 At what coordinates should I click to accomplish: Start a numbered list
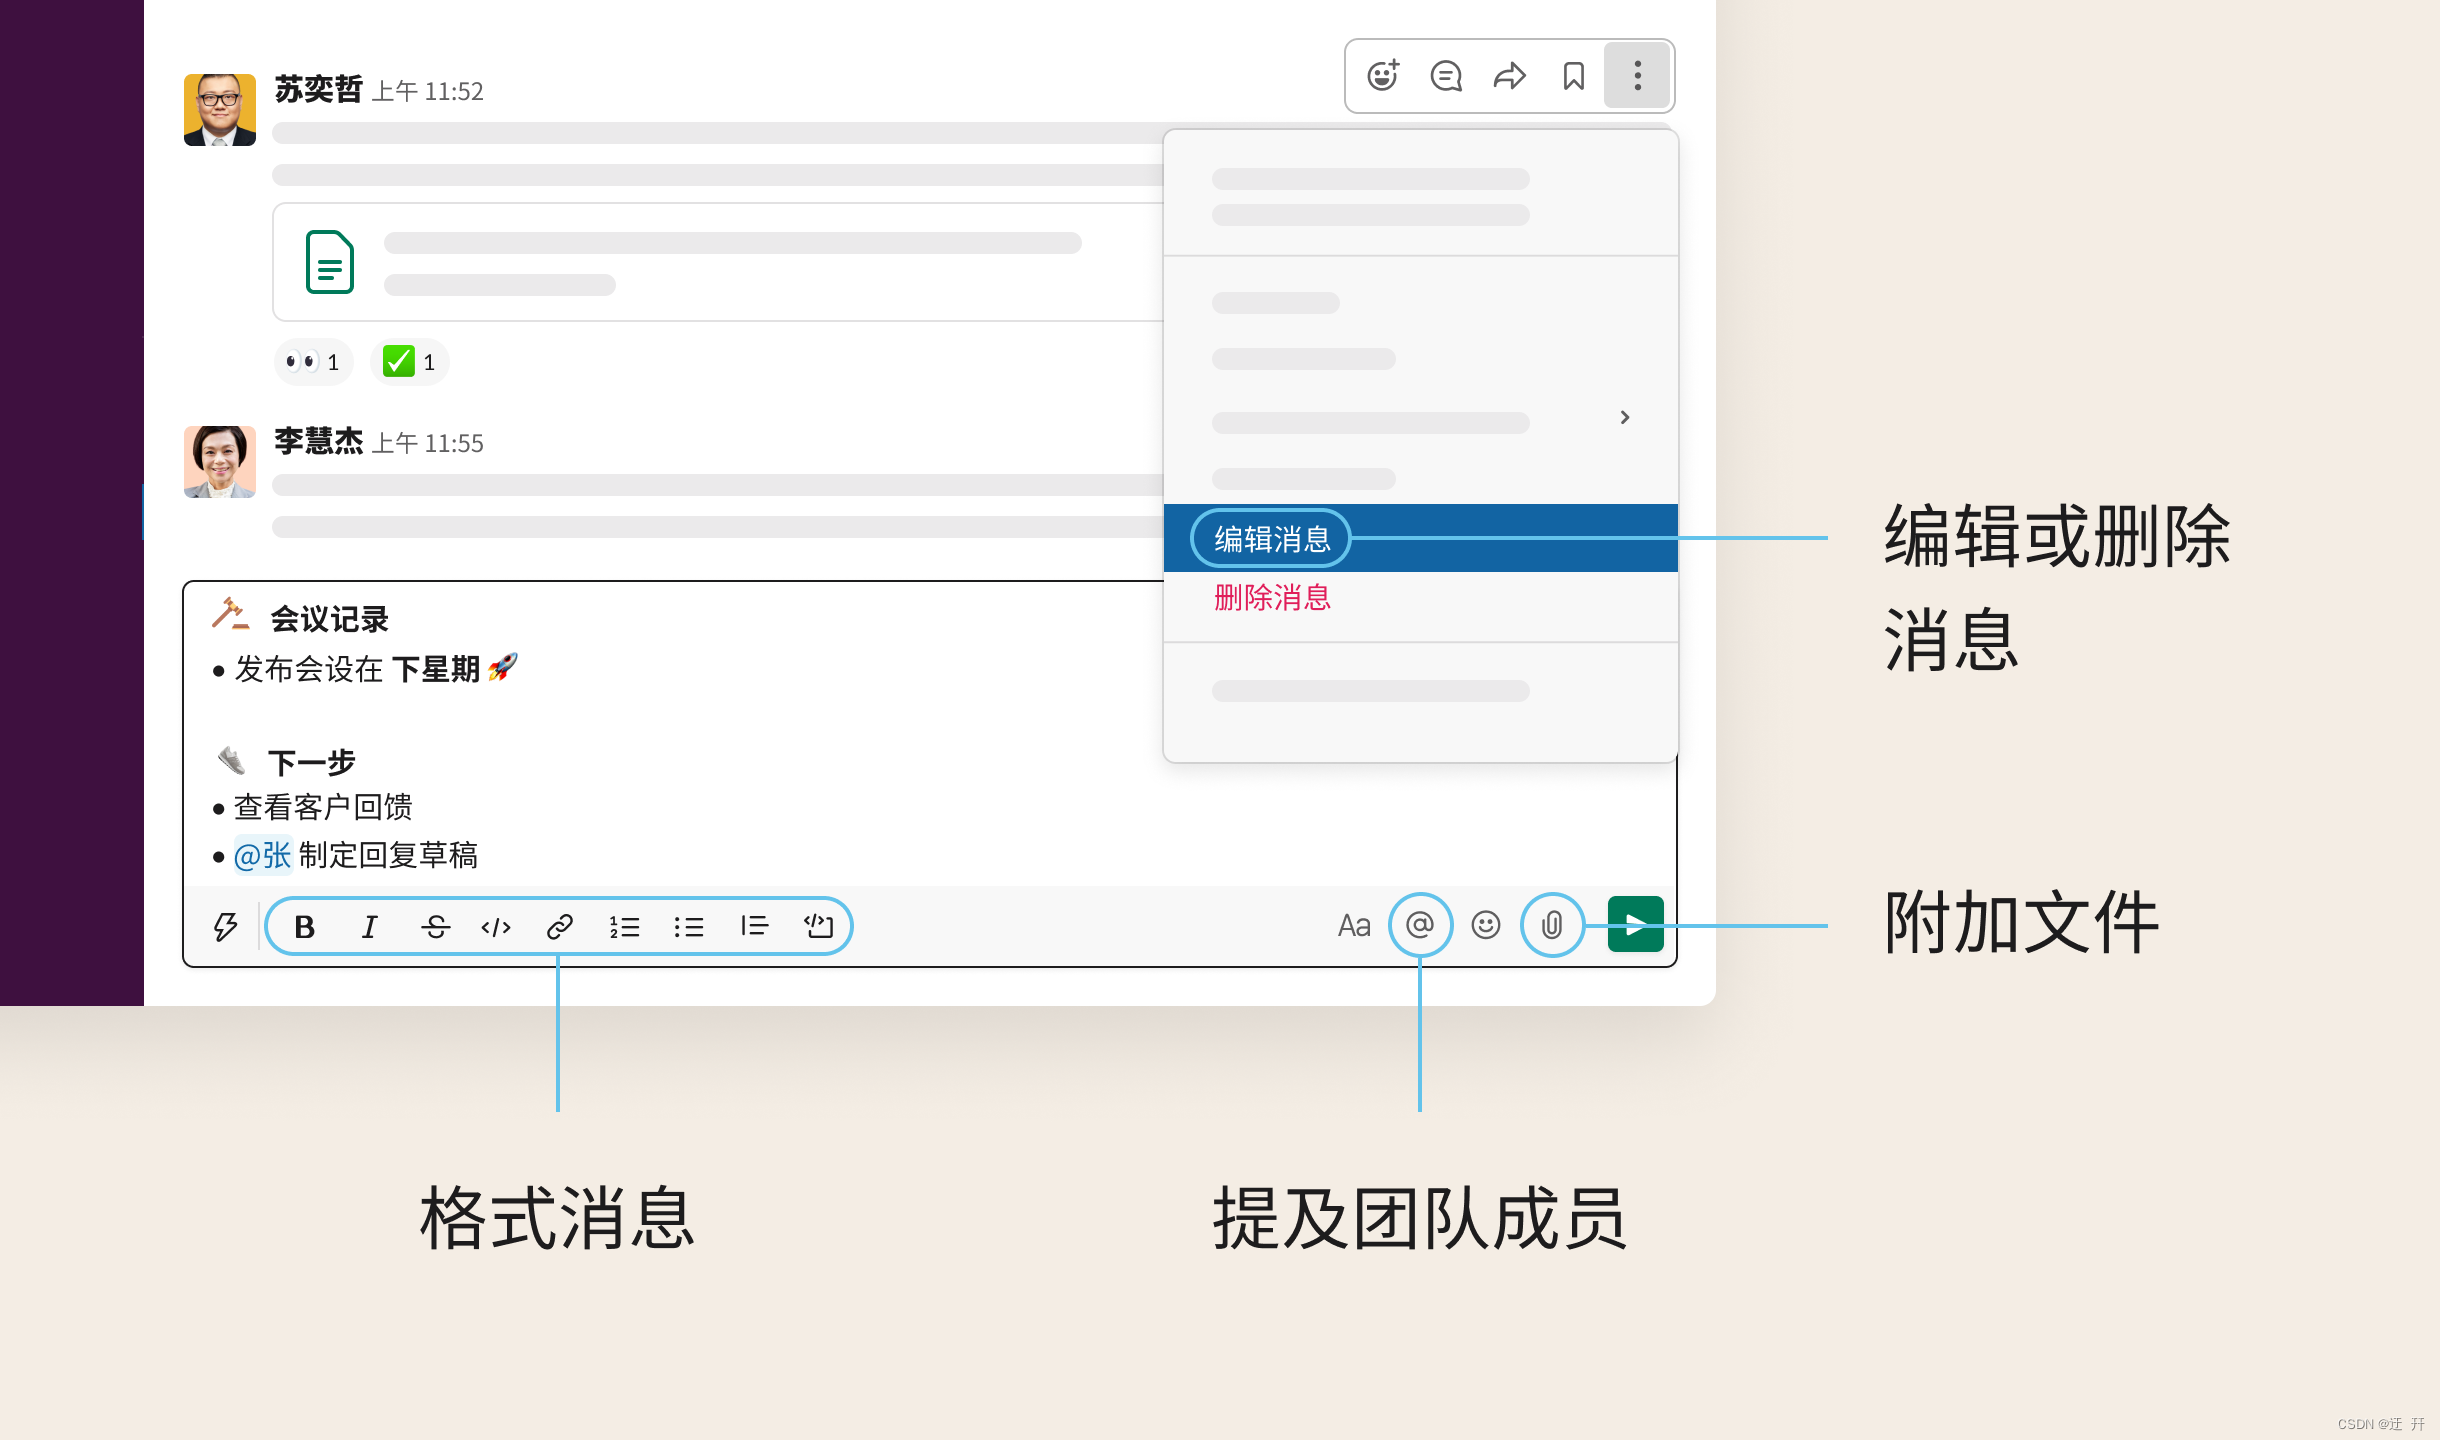pyautogui.click(x=624, y=927)
